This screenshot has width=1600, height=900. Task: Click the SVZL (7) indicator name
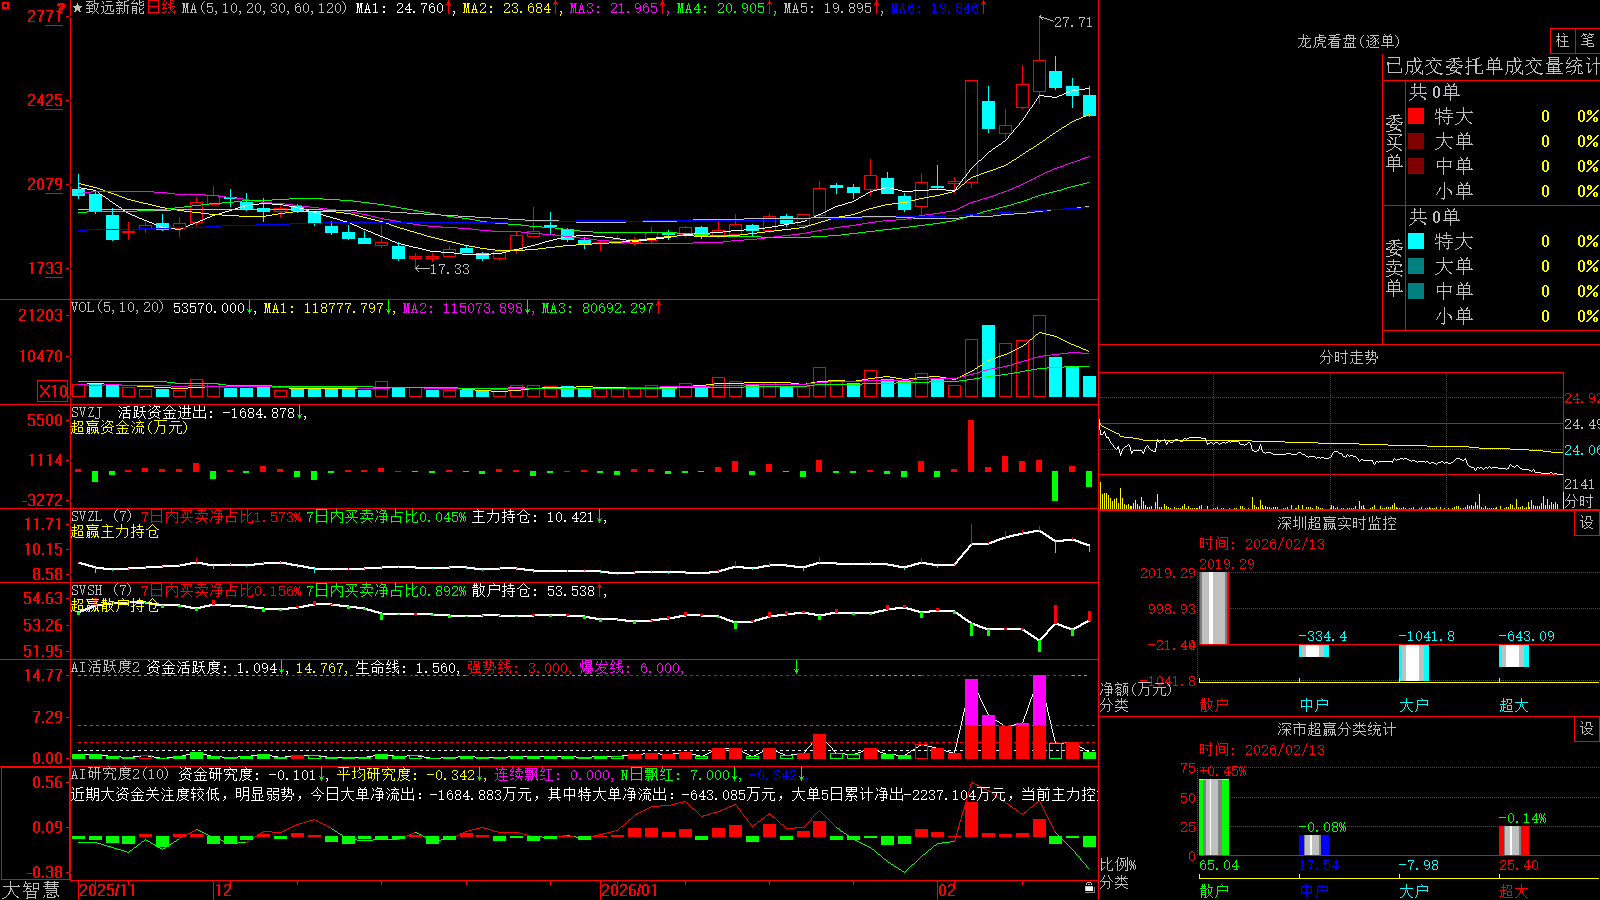pos(101,517)
